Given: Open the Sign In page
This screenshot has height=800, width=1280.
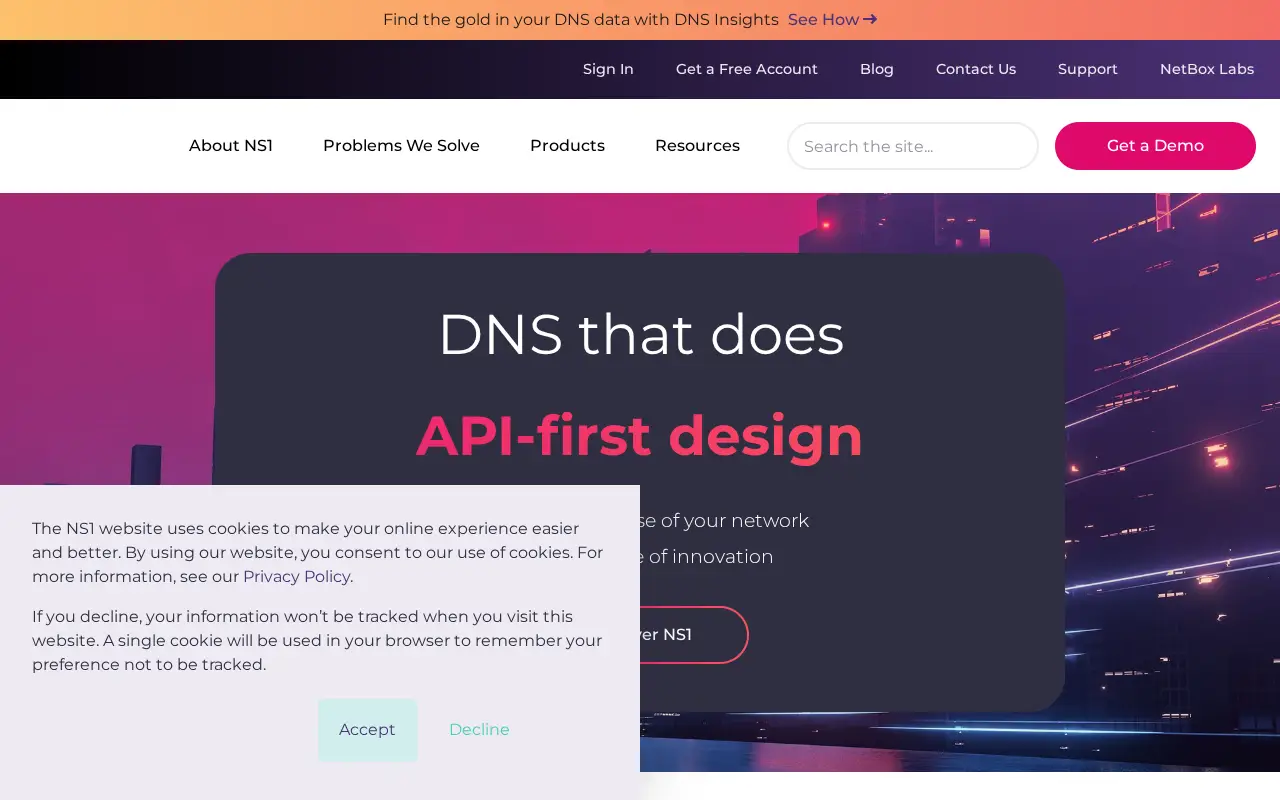Looking at the screenshot, I should pyautogui.click(x=608, y=69).
